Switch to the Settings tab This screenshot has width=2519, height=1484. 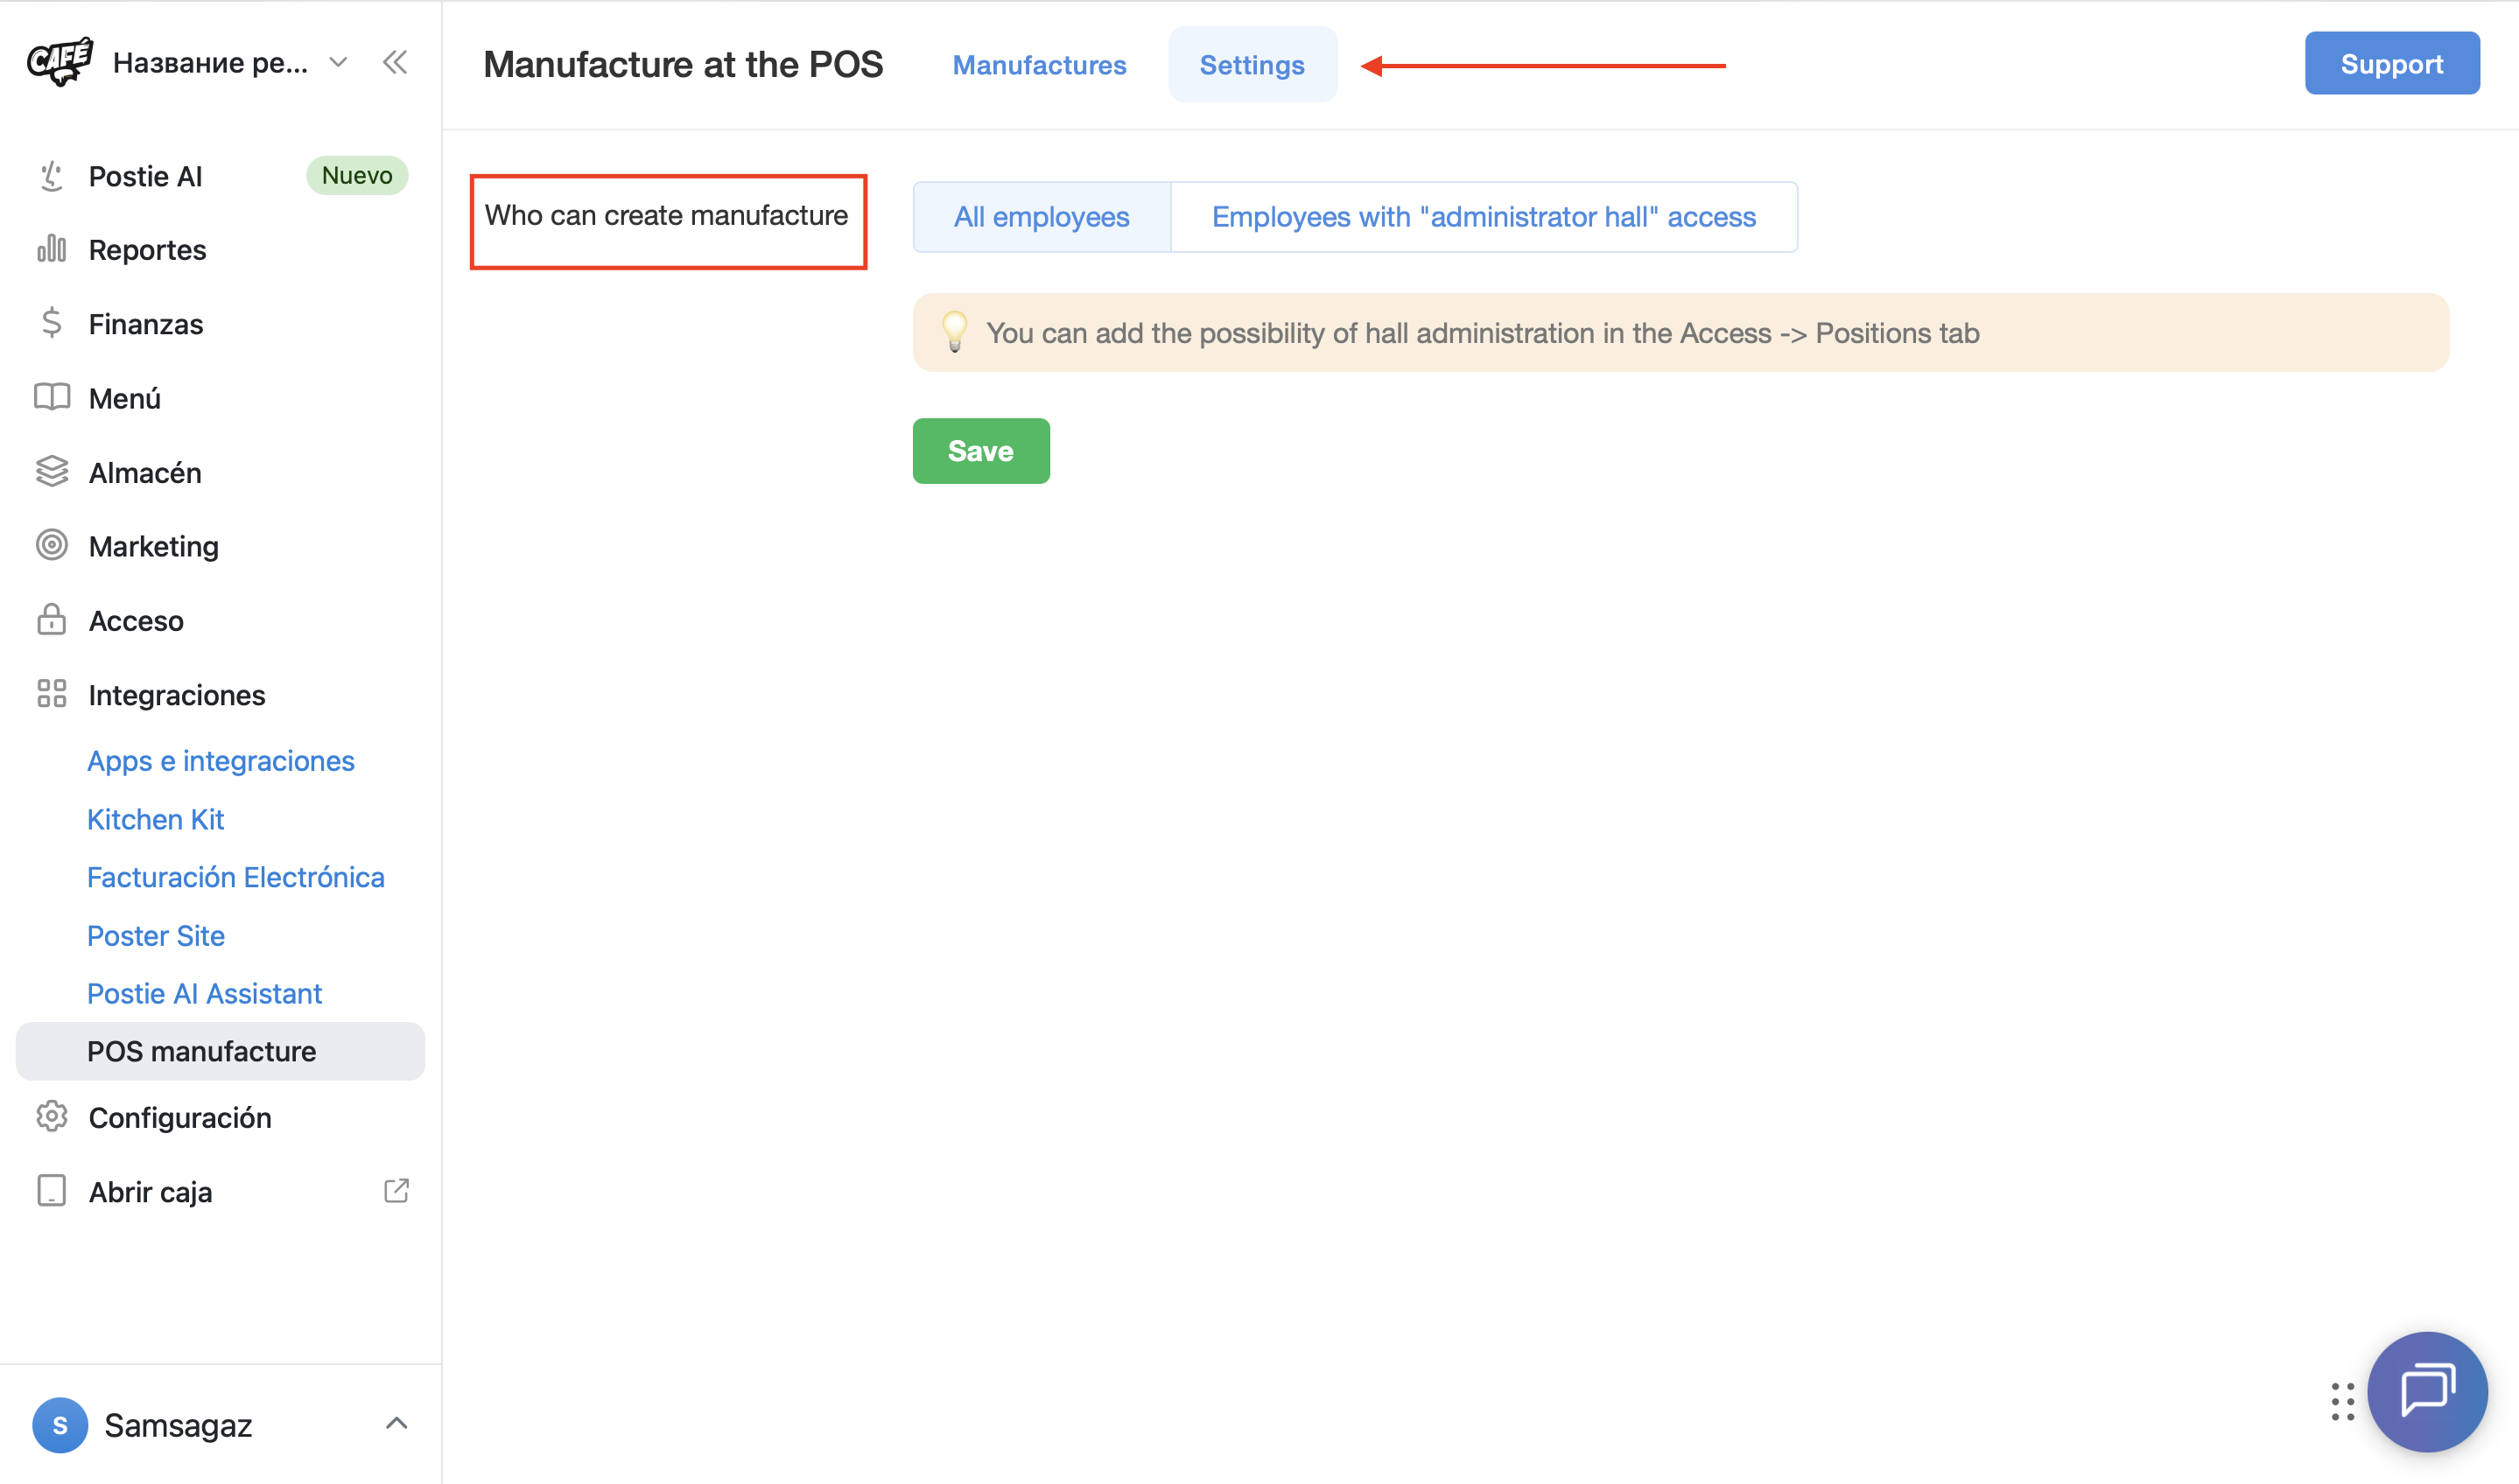click(1252, 65)
